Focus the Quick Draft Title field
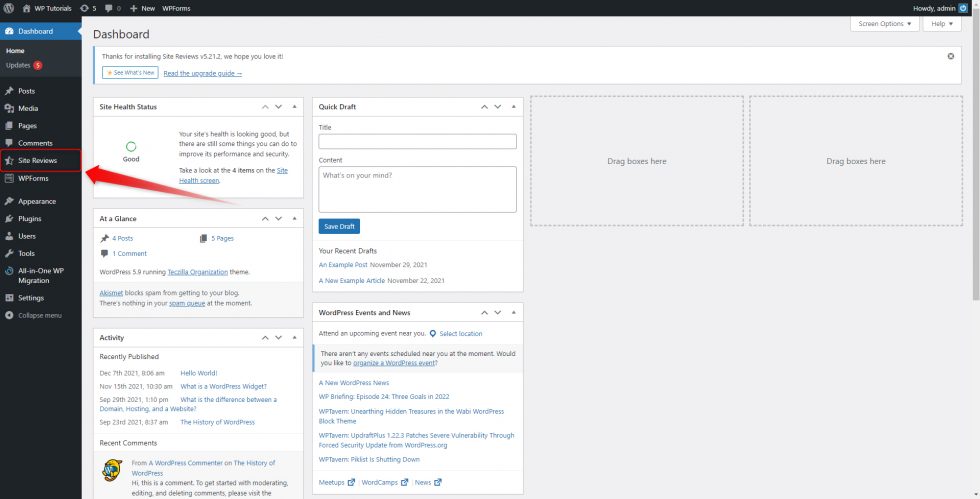This screenshot has height=499, width=980. coord(418,141)
